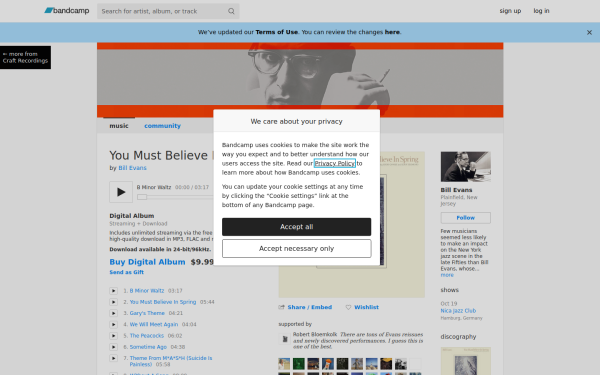Click the discography album cover thumbnail
Viewport: 600px width, 375px height.
[465, 361]
